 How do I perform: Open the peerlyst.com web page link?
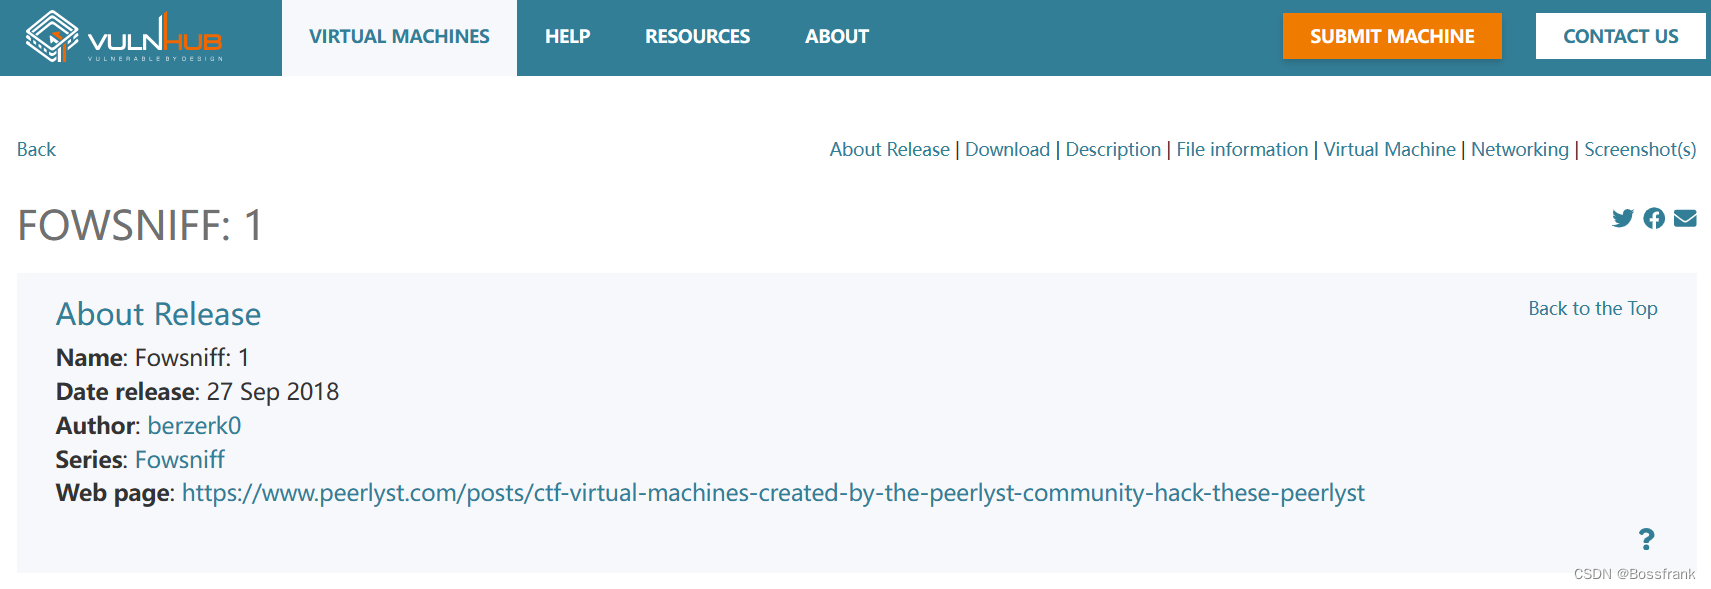click(773, 493)
